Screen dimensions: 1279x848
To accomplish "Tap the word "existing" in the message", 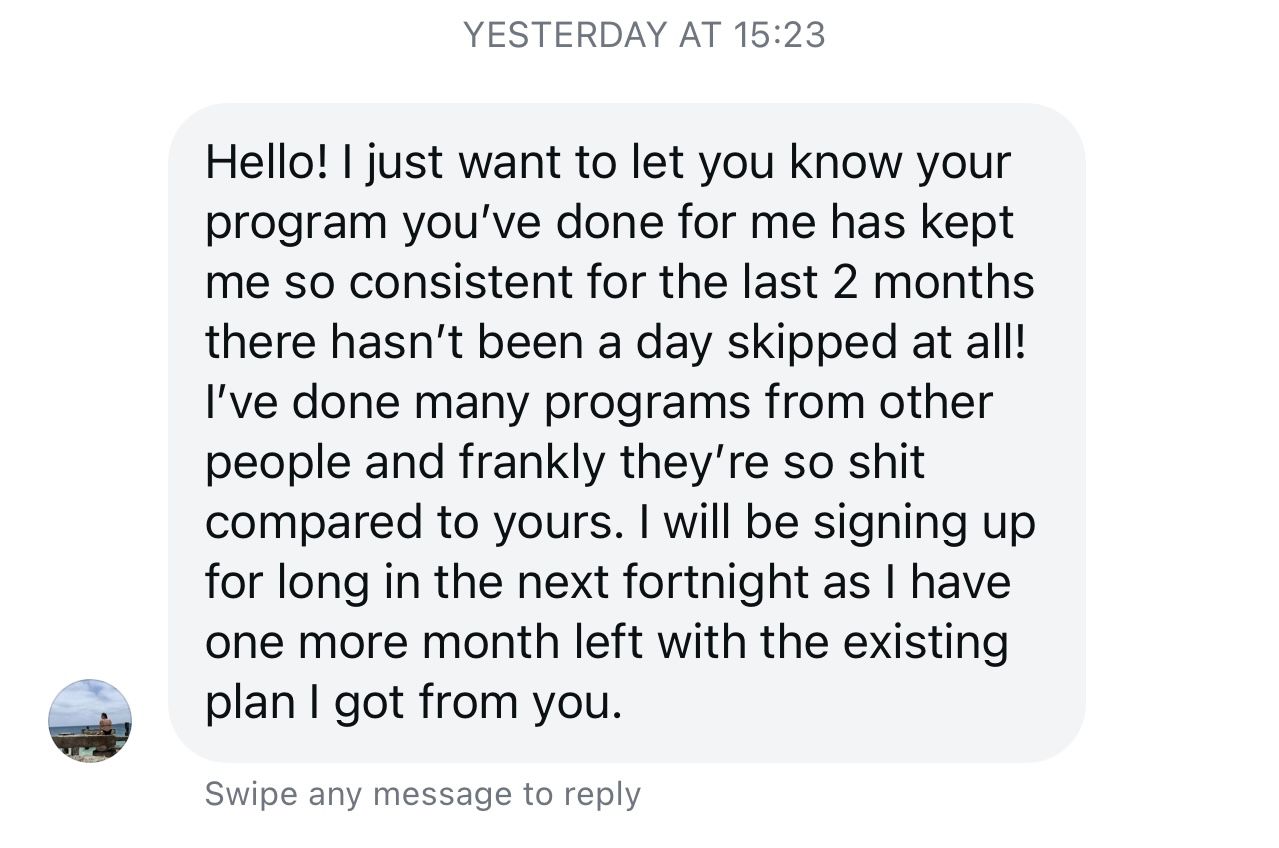I will tap(925, 643).
